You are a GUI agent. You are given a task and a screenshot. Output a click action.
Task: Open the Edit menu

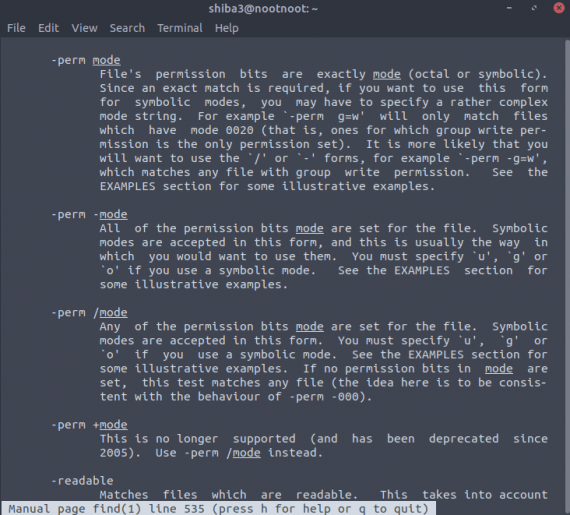click(48, 28)
